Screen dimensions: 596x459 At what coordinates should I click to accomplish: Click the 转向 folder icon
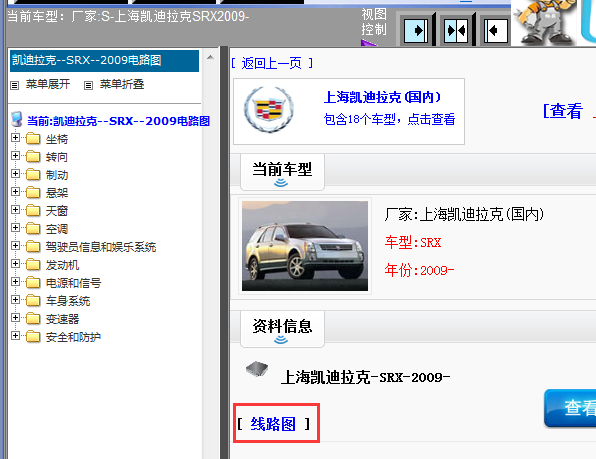tap(33, 157)
